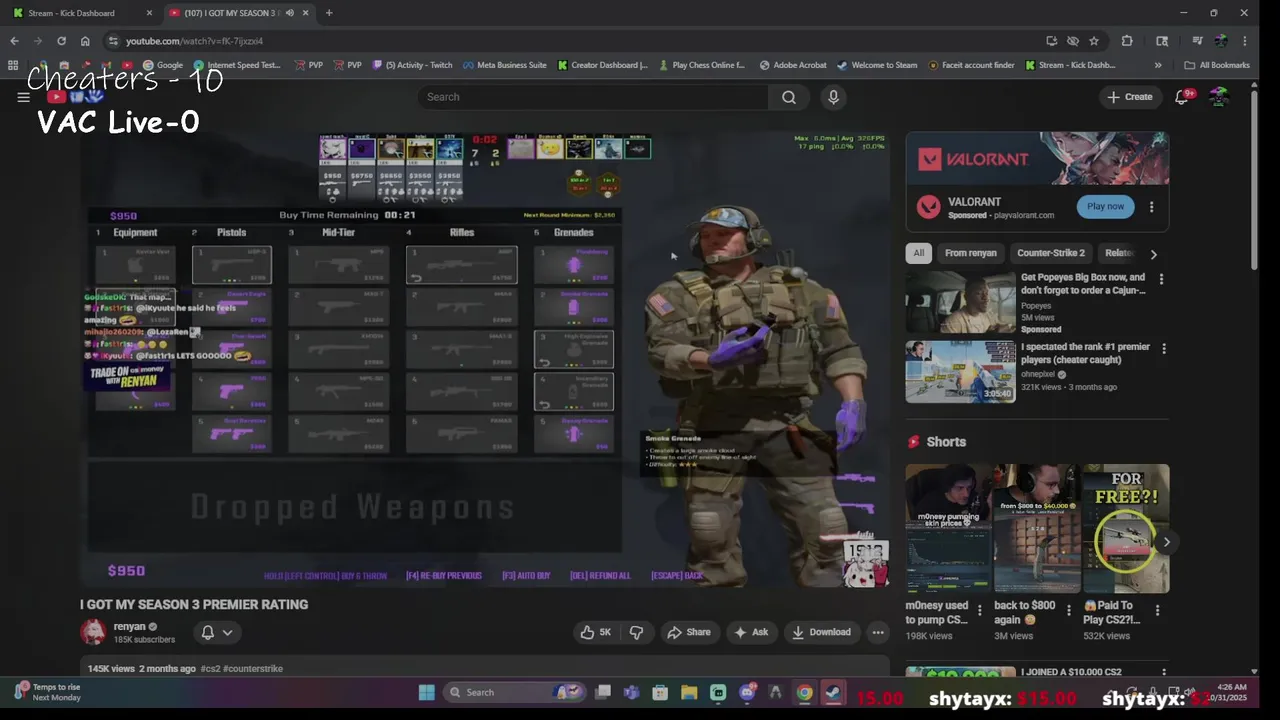Show next Shorts with the right arrow
1280x720 pixels.
(1166, 542)
